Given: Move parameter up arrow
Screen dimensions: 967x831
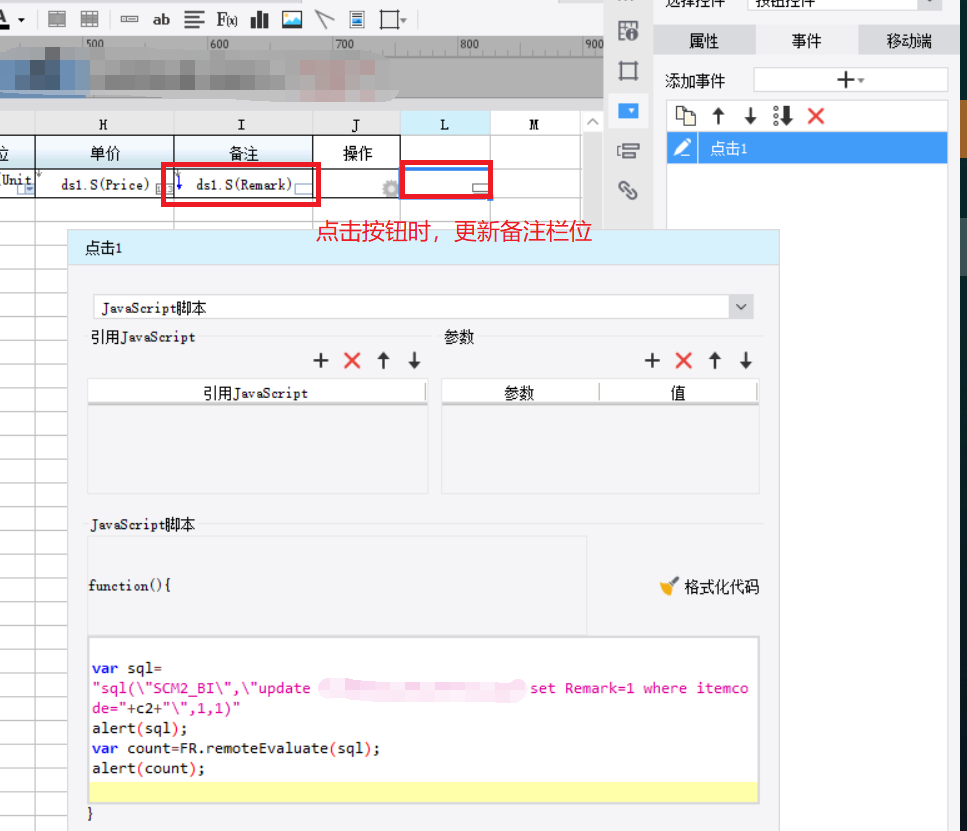Looking at the screenshot, I should (x=715, y=360).
